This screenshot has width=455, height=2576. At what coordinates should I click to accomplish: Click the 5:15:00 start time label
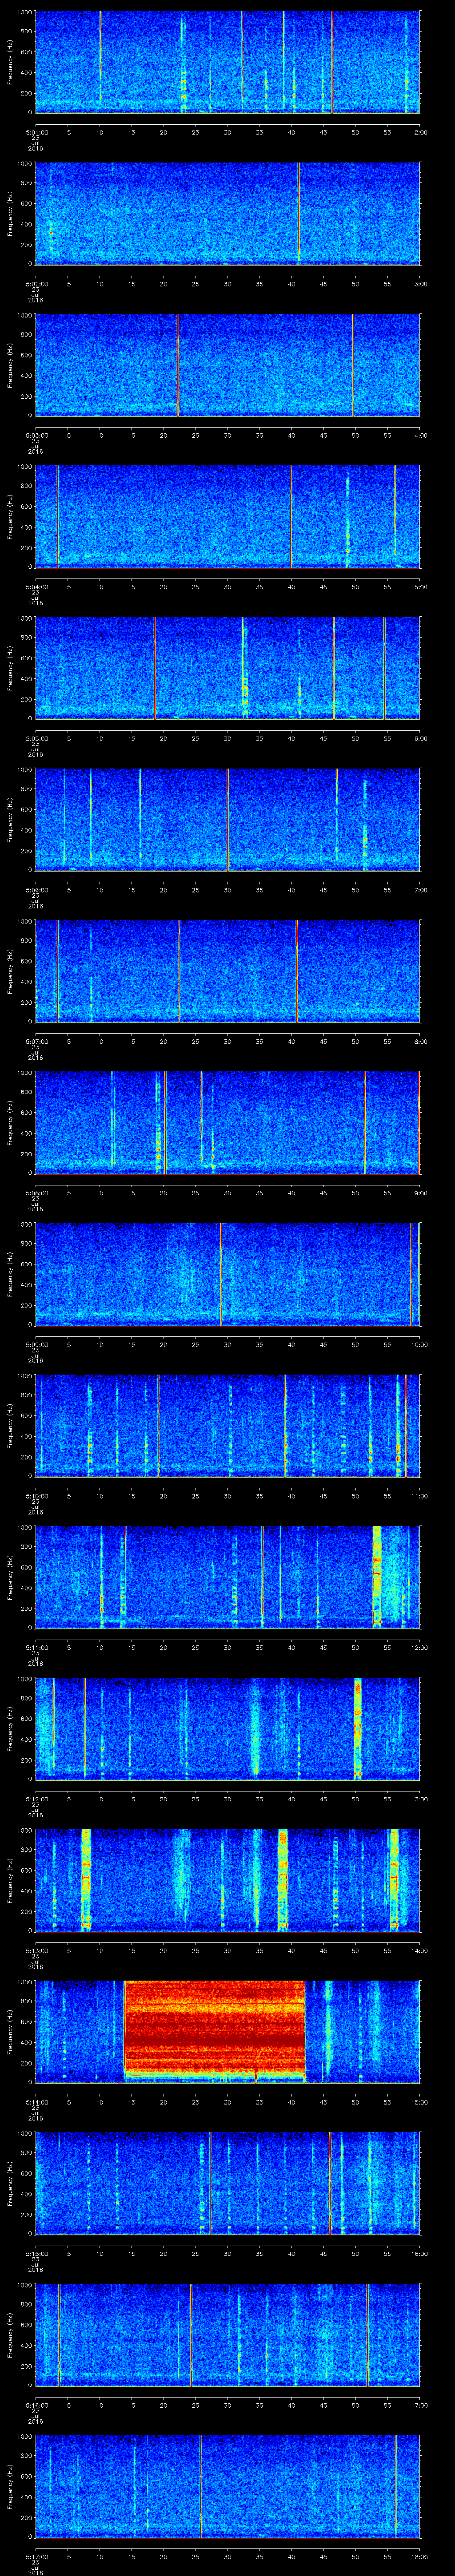36,2254
